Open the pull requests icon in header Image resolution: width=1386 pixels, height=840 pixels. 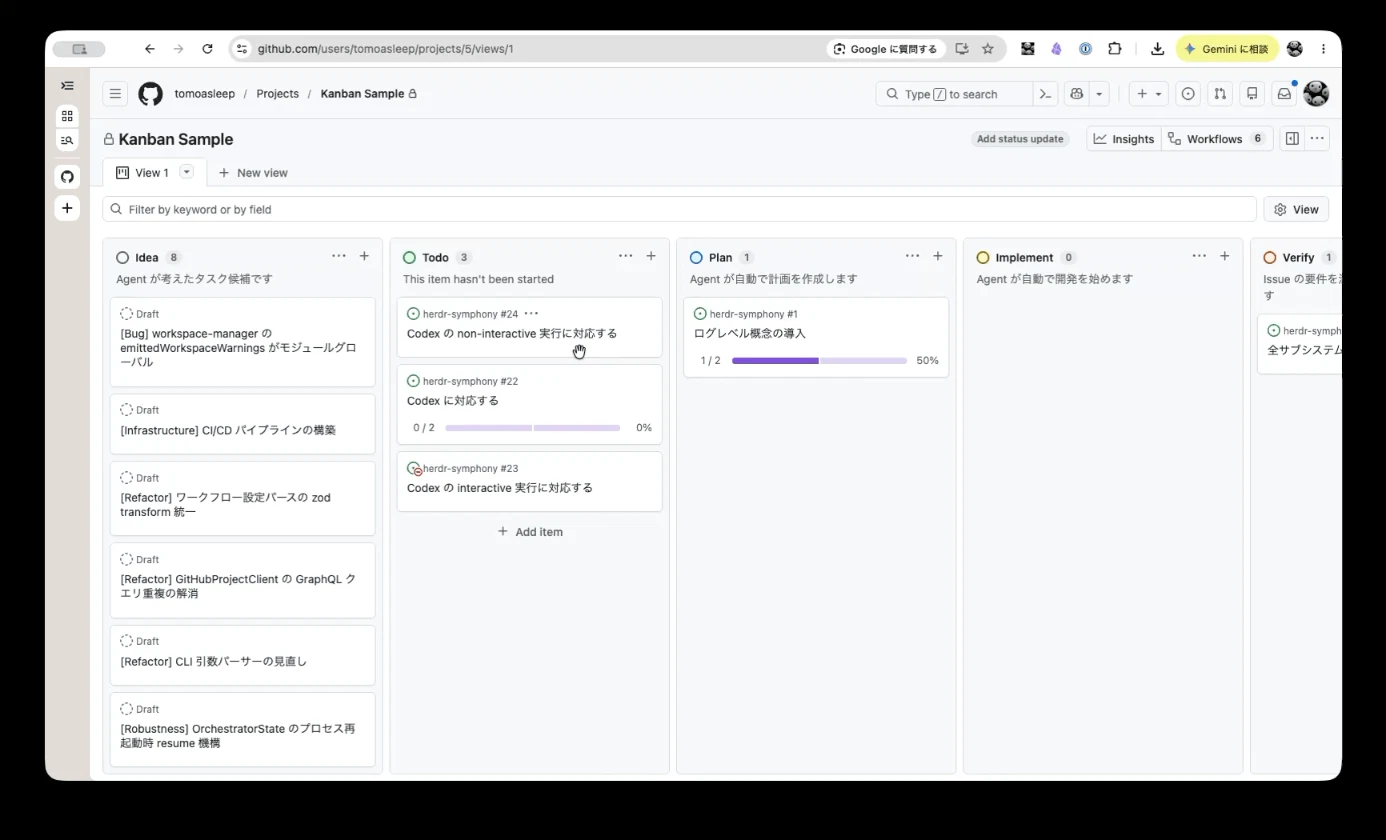click(1220, 94)
